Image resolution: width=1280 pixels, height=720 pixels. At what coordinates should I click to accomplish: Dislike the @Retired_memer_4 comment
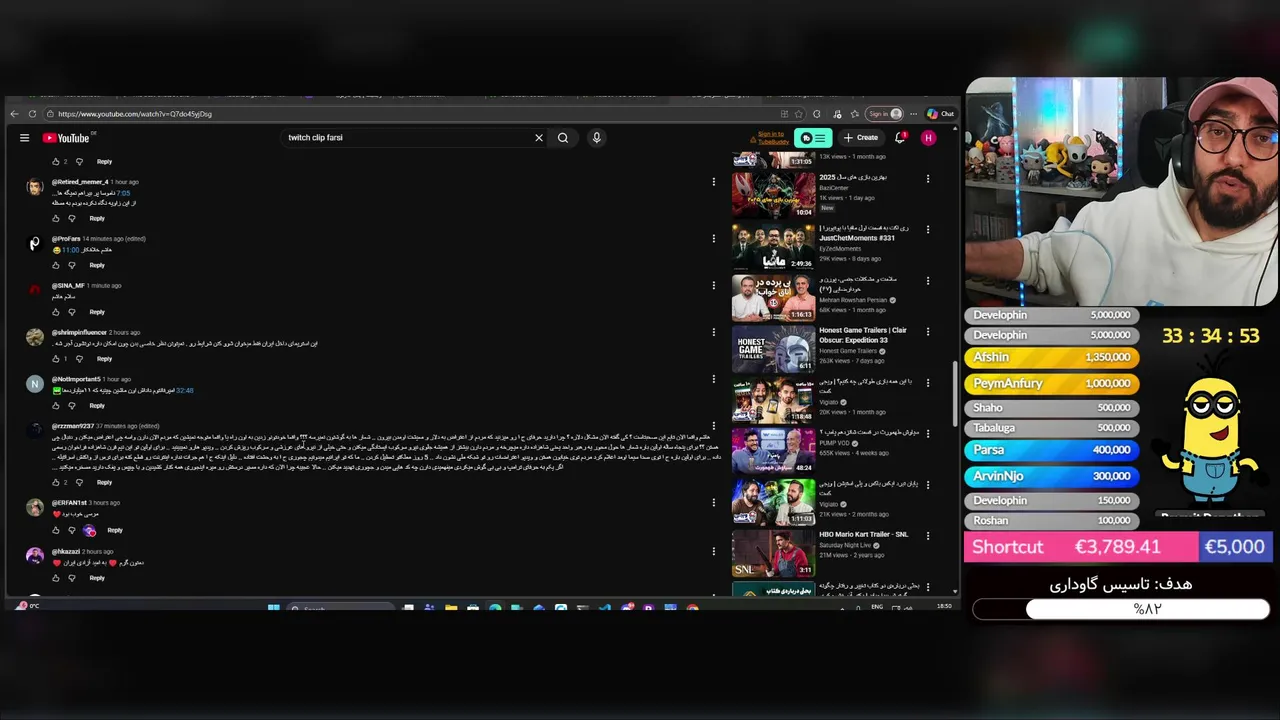(x=72, y=218)
